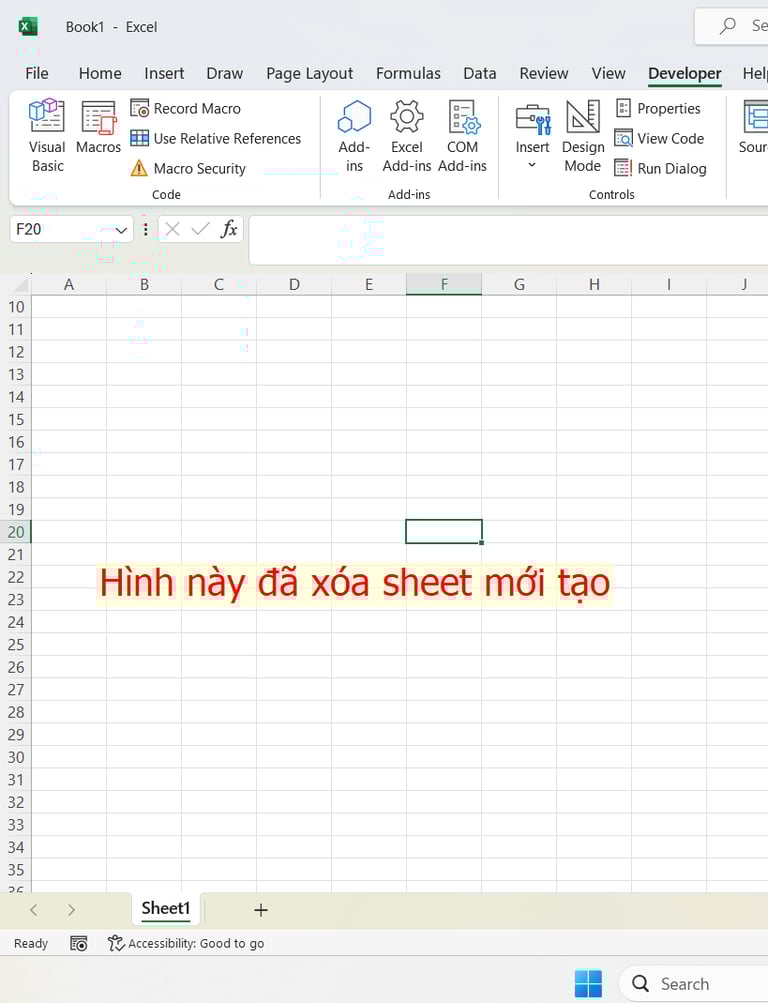Click the Insert Function fx button
768x1003 pixels.
pos(229,229)
